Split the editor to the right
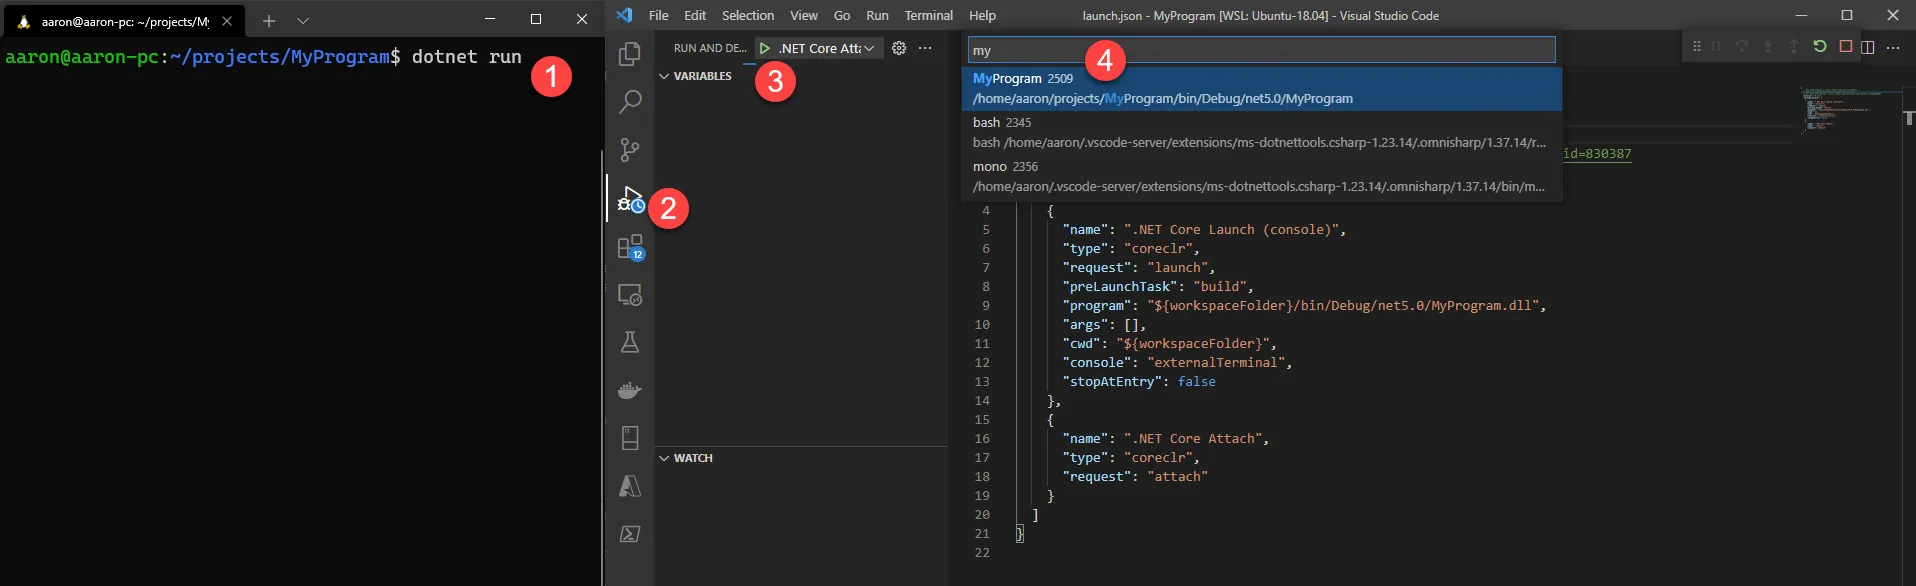The height and width of the screenshot is (586, 1916). tap(1868, 47)
